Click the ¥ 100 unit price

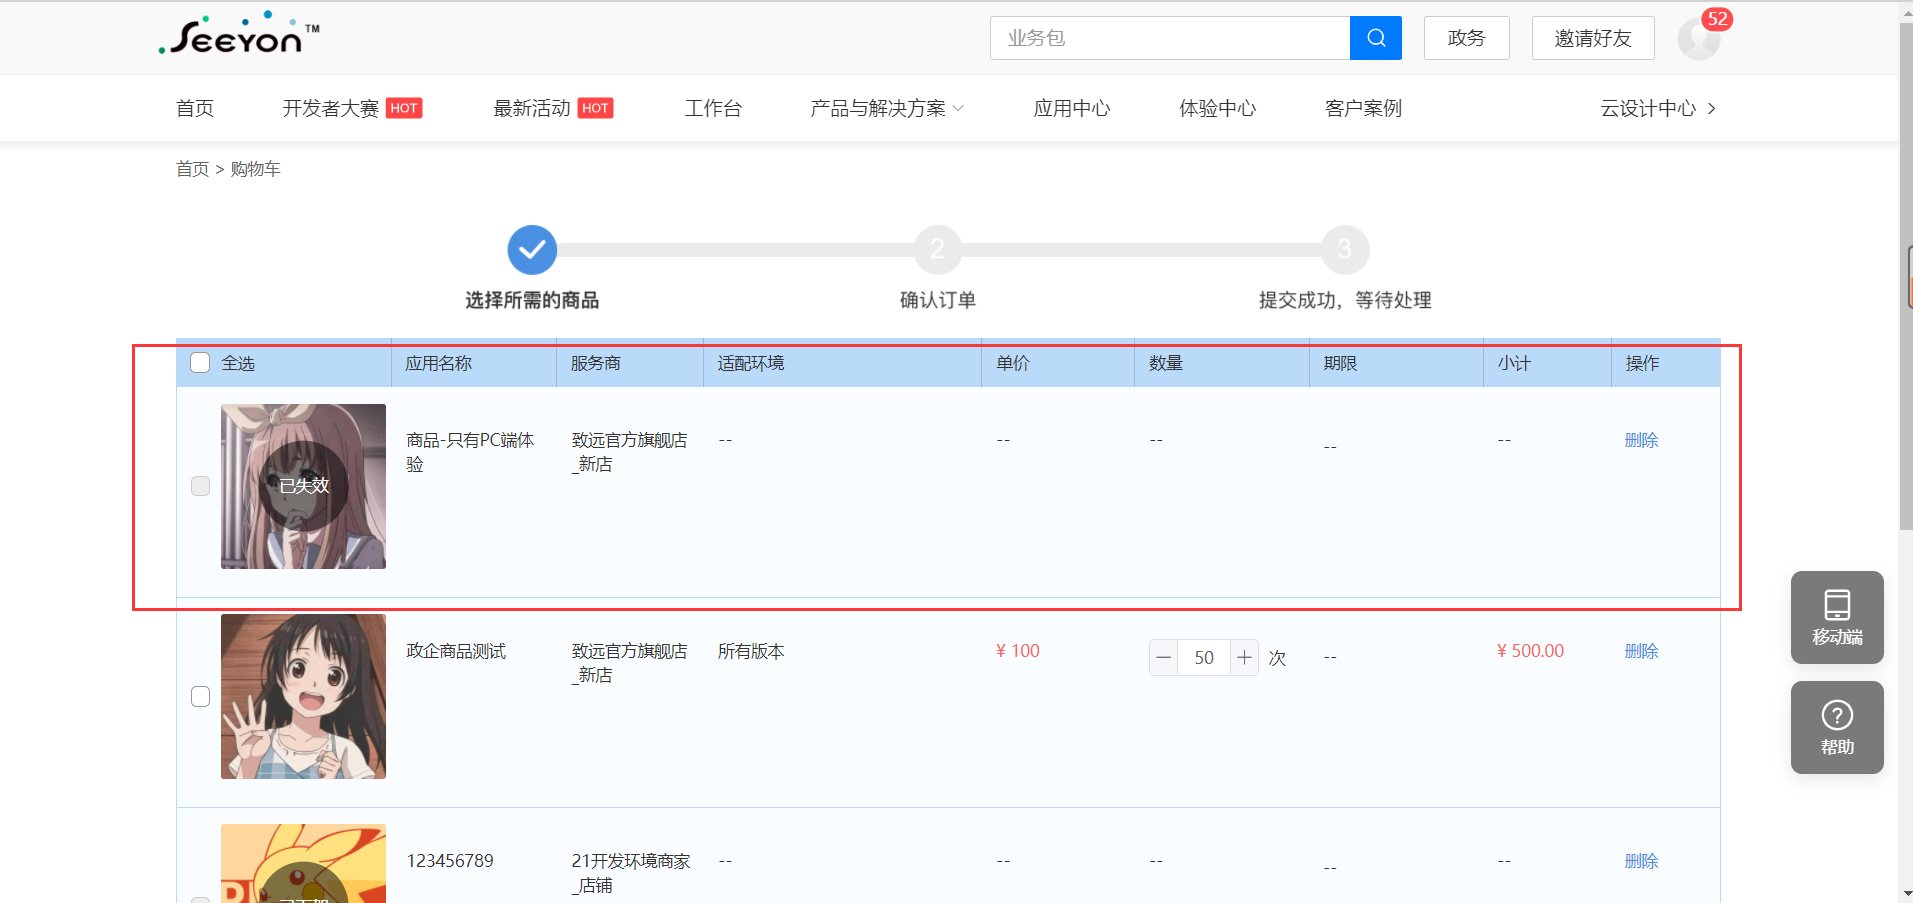pos(1018,651)
